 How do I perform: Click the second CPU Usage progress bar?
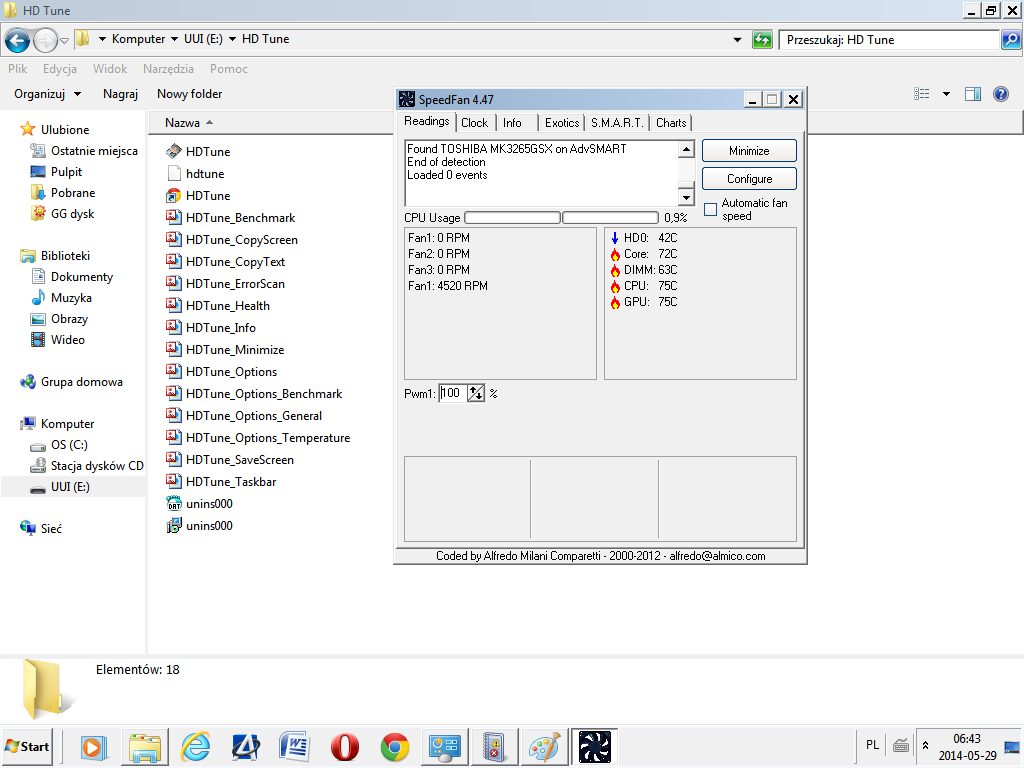pos(610,217)
